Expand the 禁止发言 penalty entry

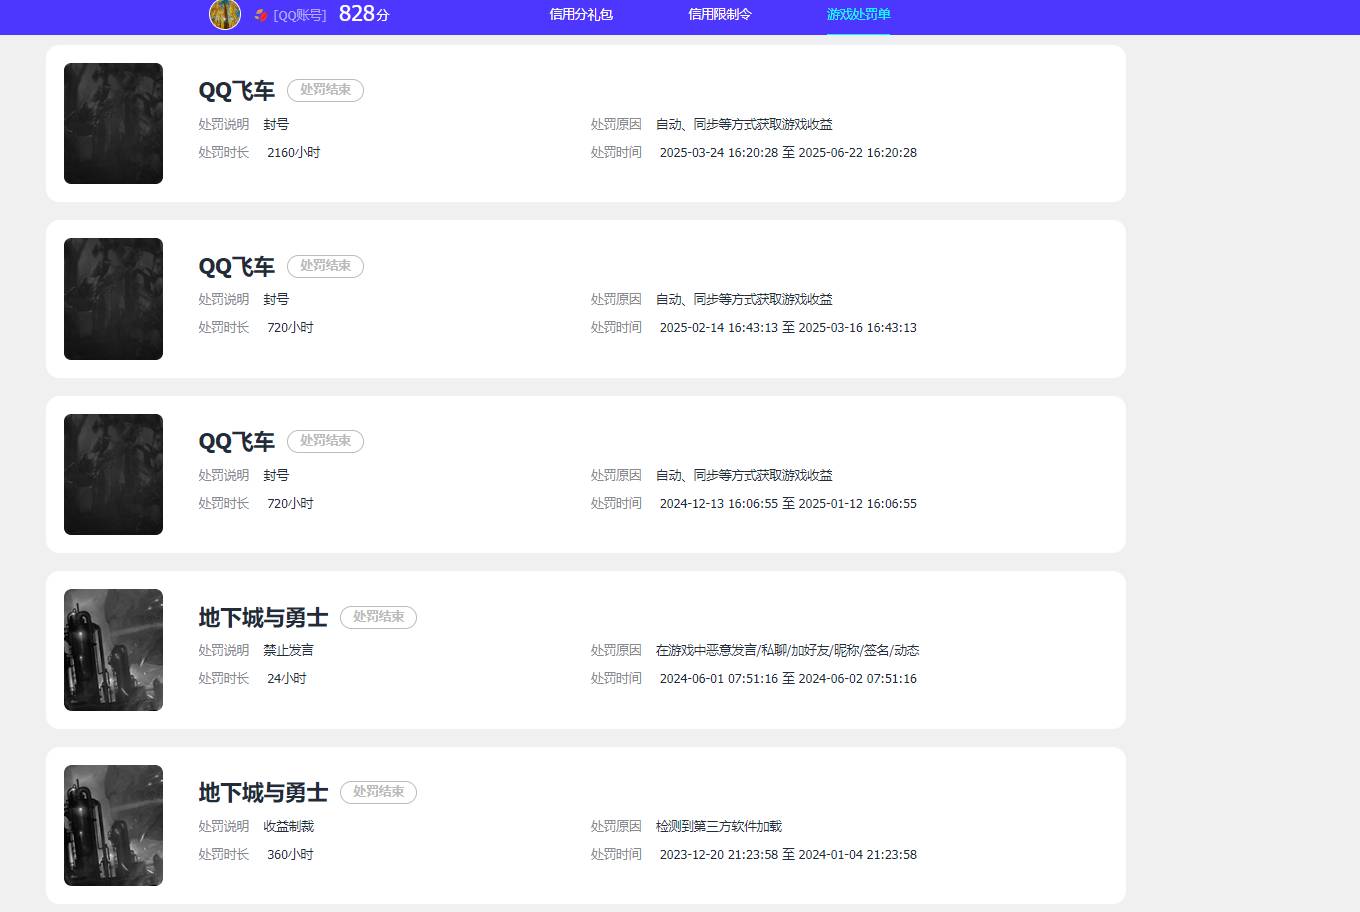click(290, 649)
